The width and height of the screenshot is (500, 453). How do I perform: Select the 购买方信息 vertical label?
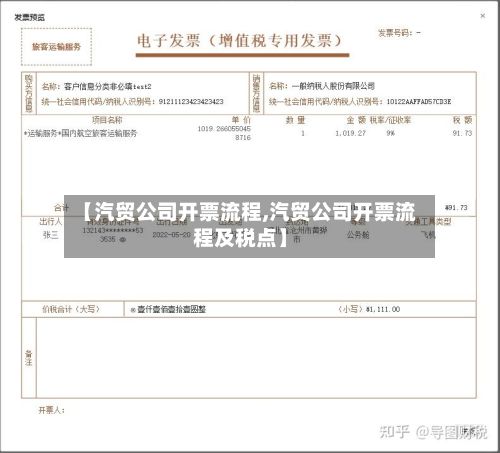pyautogui.click(x=29, y=93)
